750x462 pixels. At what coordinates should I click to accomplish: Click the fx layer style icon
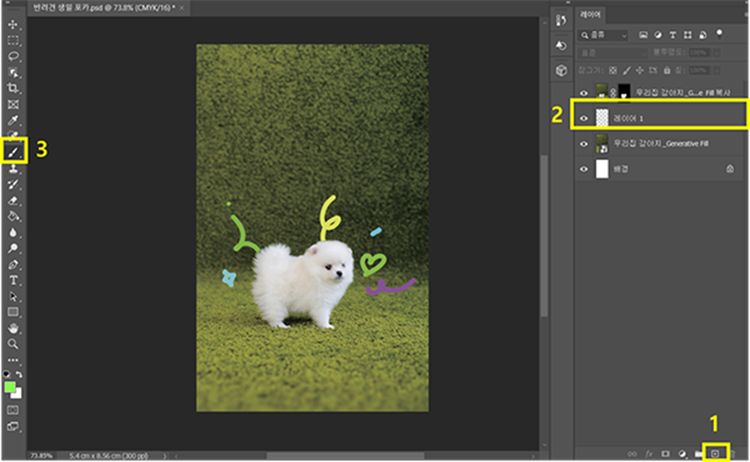[x=649, y=453]
